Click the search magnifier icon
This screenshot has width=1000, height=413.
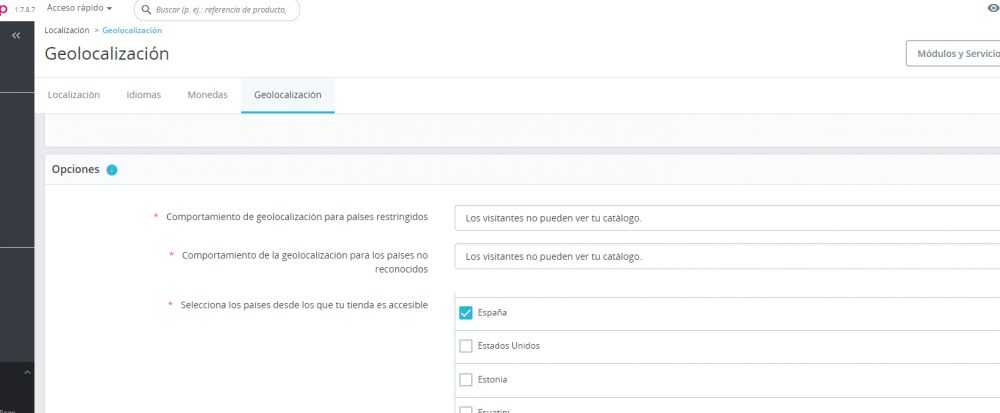pos(147,10)
